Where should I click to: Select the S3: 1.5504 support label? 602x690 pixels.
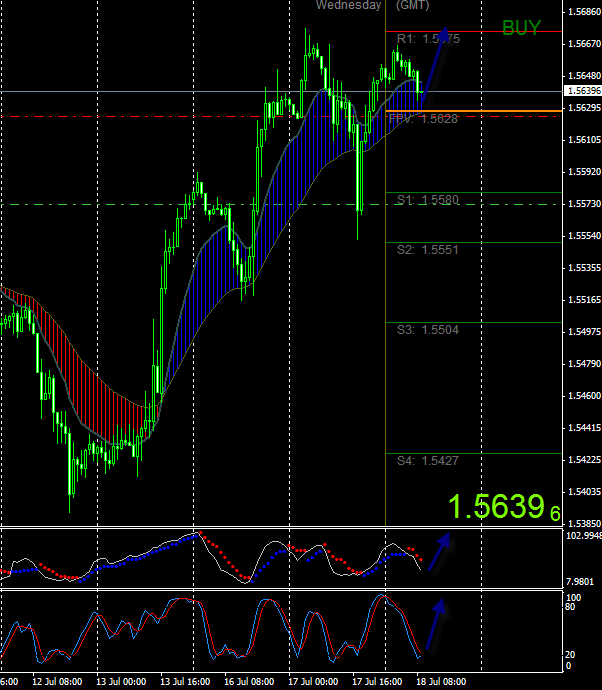[x=428, y=330]
